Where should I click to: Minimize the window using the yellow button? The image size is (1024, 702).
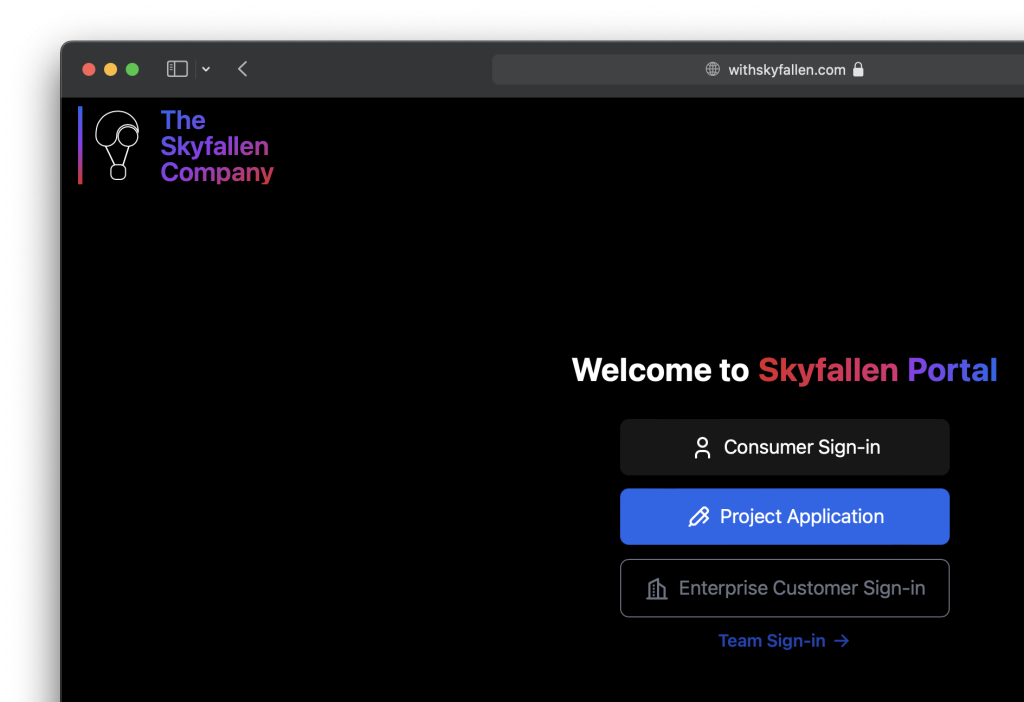pos(110,69)
